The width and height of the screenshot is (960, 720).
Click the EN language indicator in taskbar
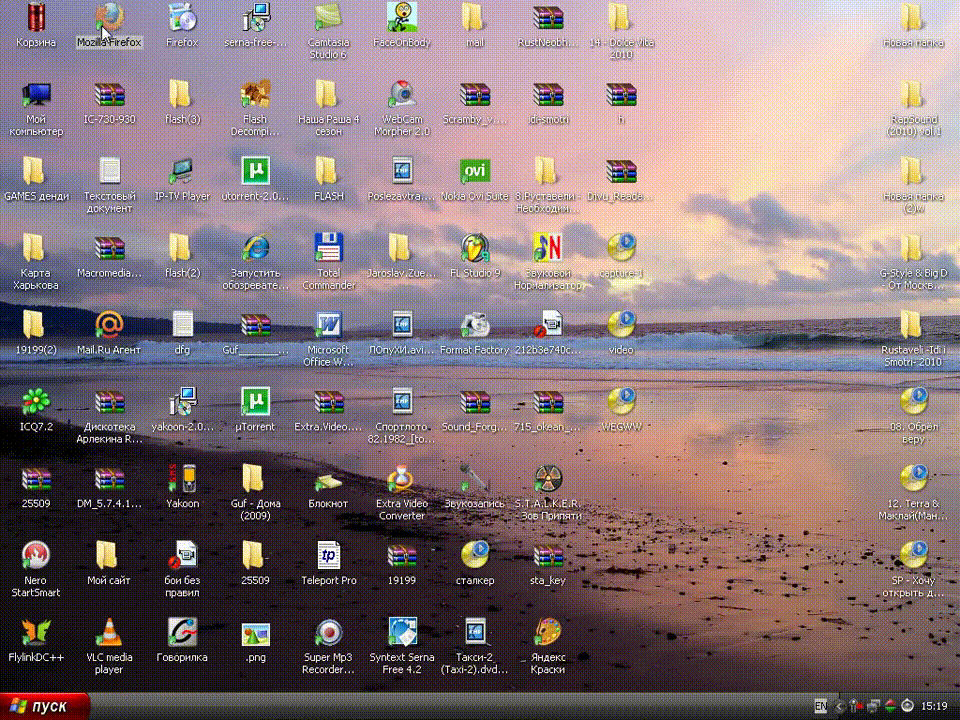click(820, 706)
